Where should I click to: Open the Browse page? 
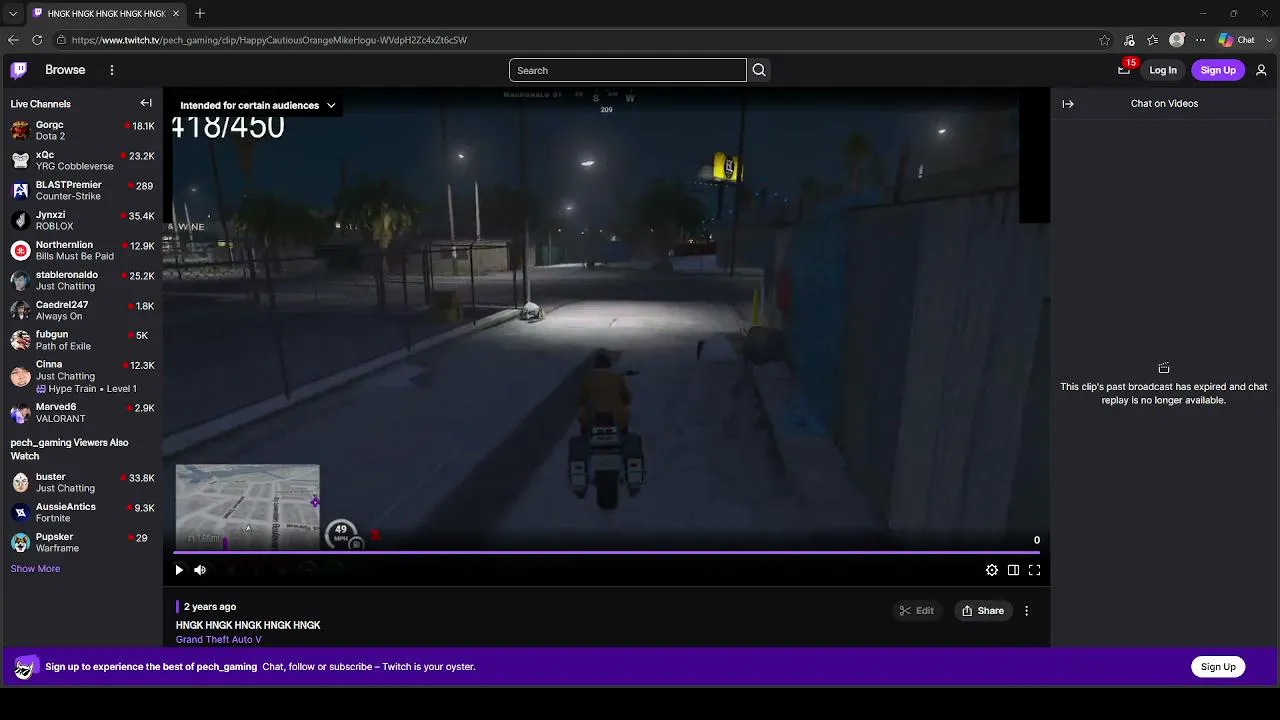tap(65, 70)
